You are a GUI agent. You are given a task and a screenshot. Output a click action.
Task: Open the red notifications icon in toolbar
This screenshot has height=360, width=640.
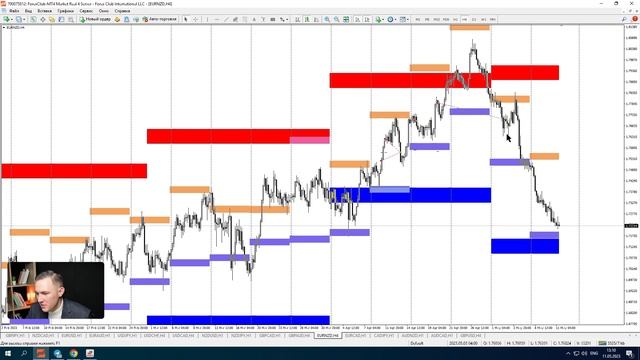point(635,19)
